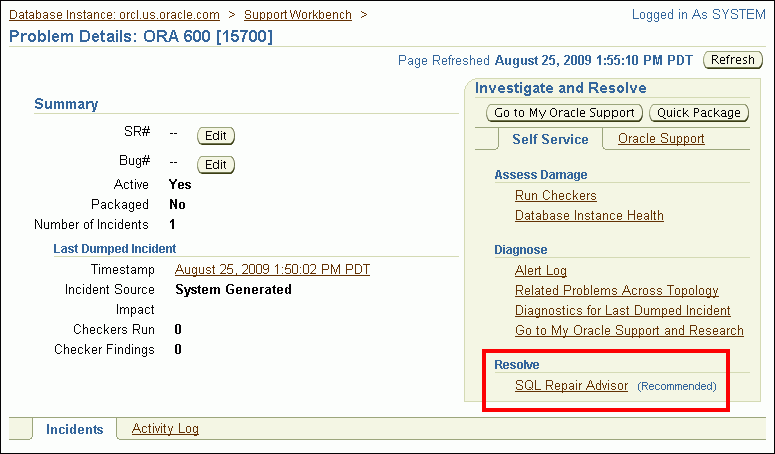View the Alert Log link
Viewport: 775px width, 454px height.
click(540, 270)
